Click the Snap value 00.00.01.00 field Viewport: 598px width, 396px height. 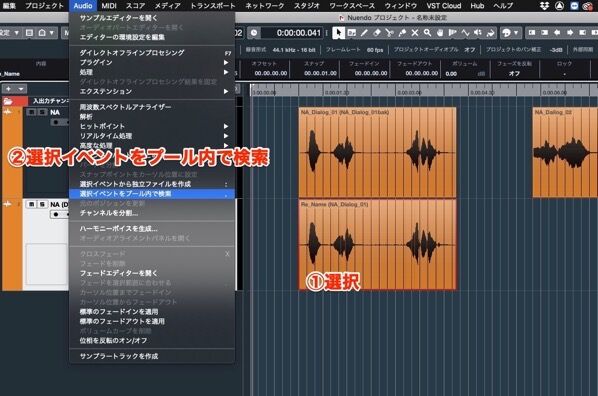tap(320, 73)
